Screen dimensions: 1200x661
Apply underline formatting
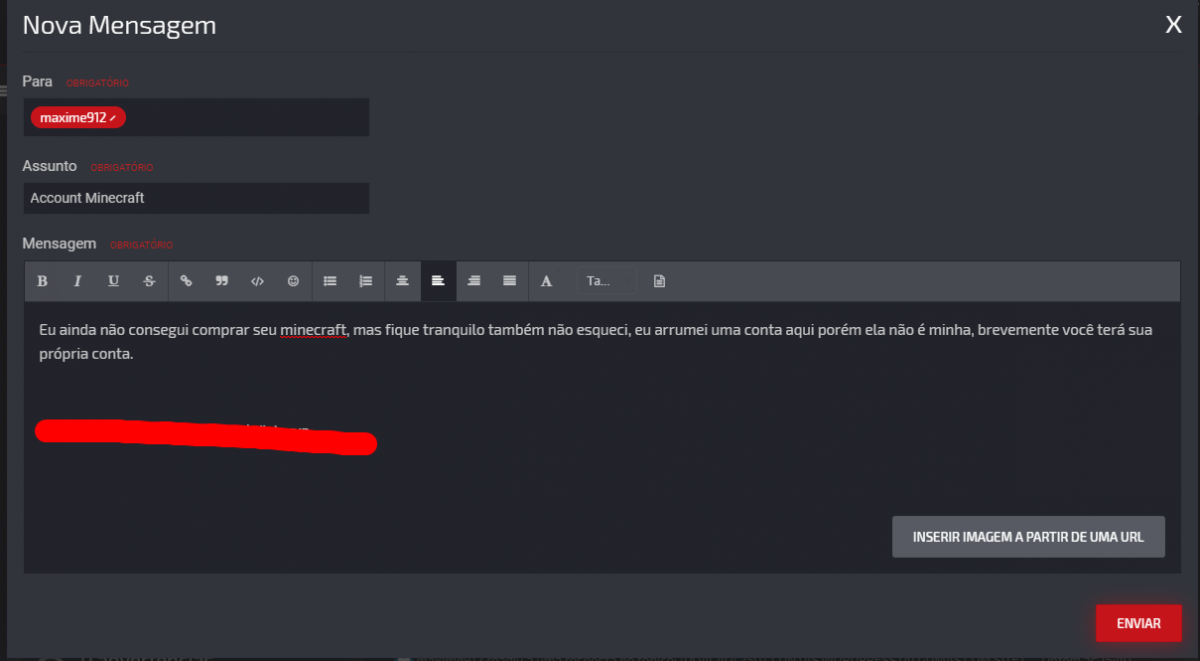(x=114, y=281)
